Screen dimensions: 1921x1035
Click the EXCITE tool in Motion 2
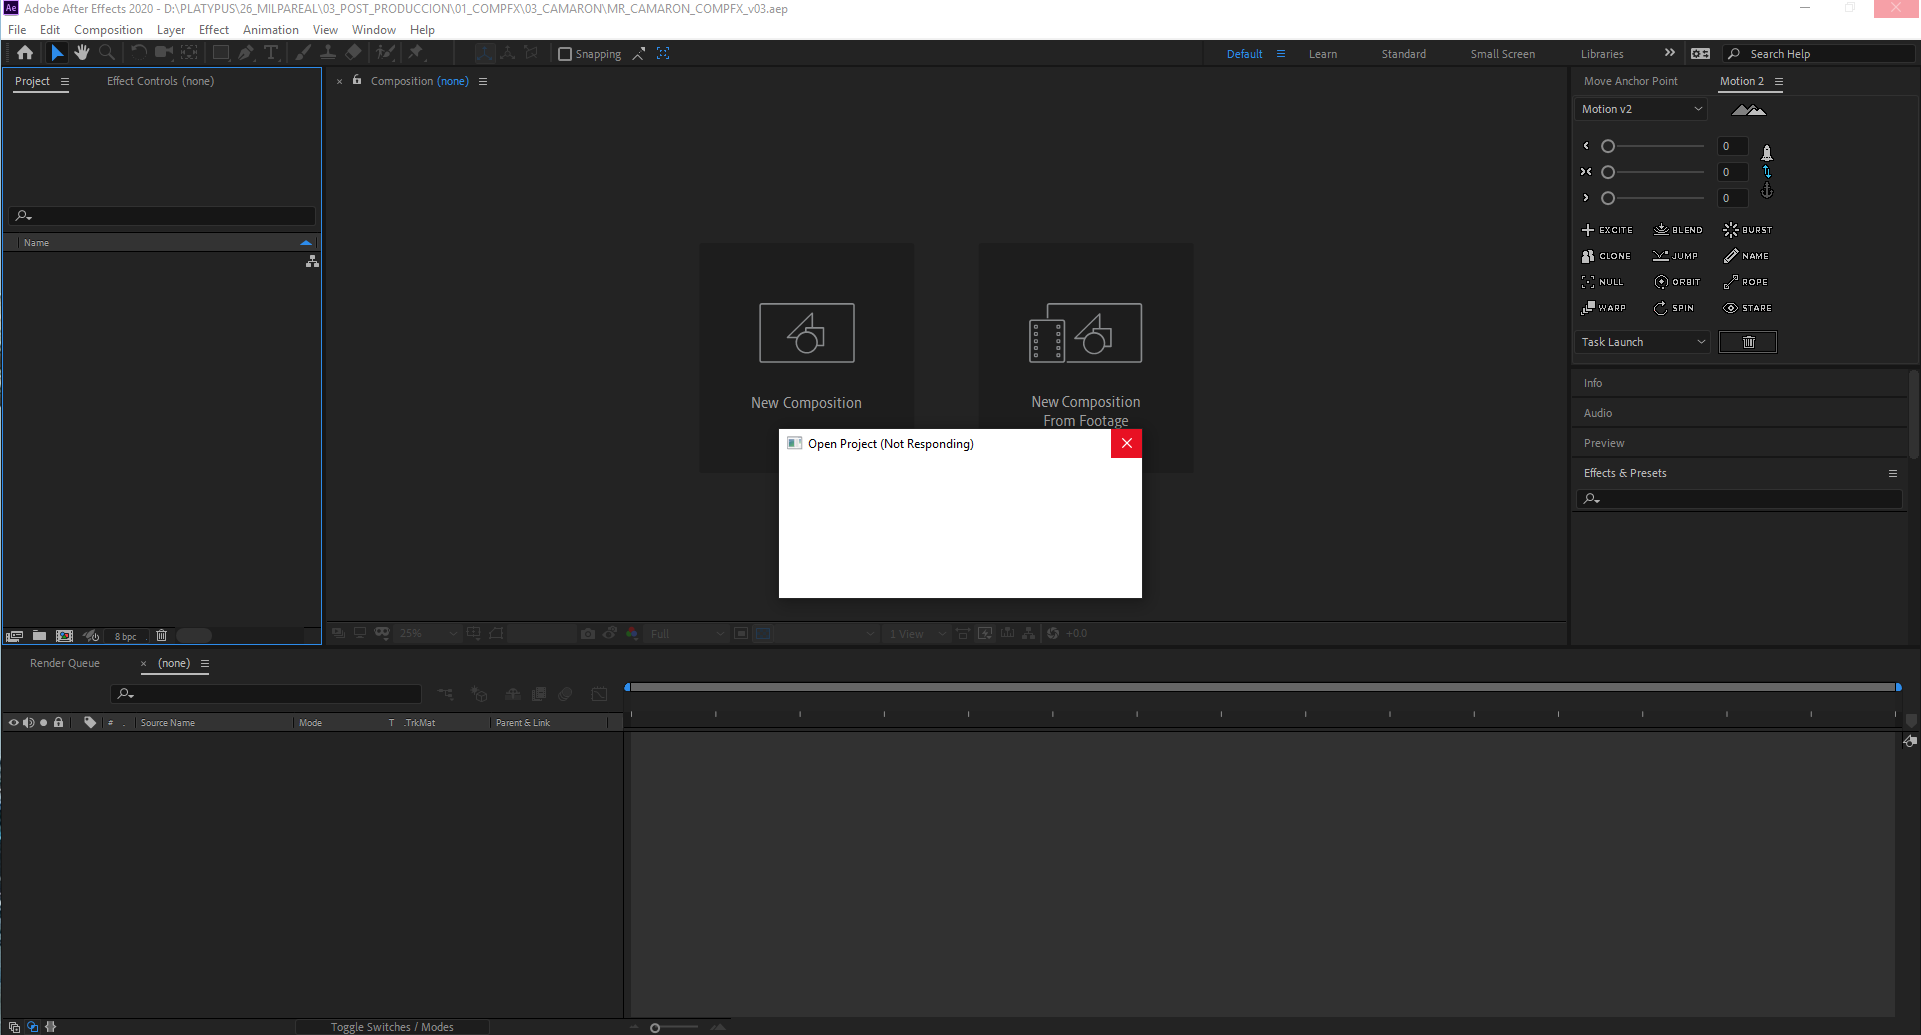(x=1607, y=229)
